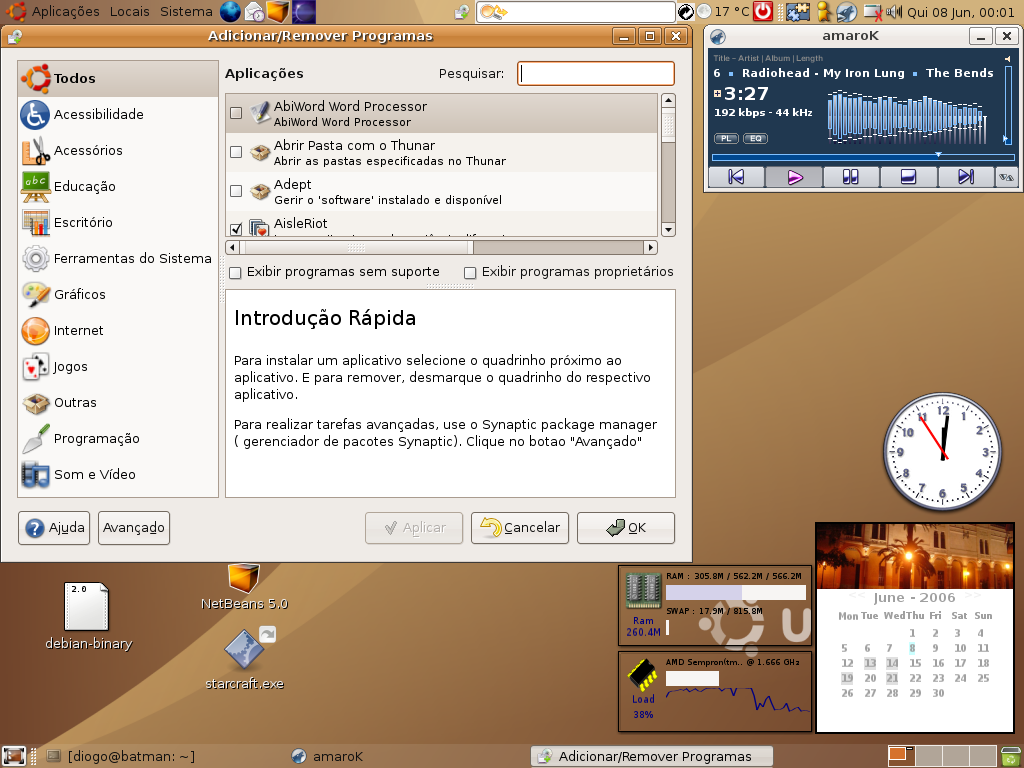Open the Internet category
The width and height of the screenshot is (1024, 768).
[118, 330]
